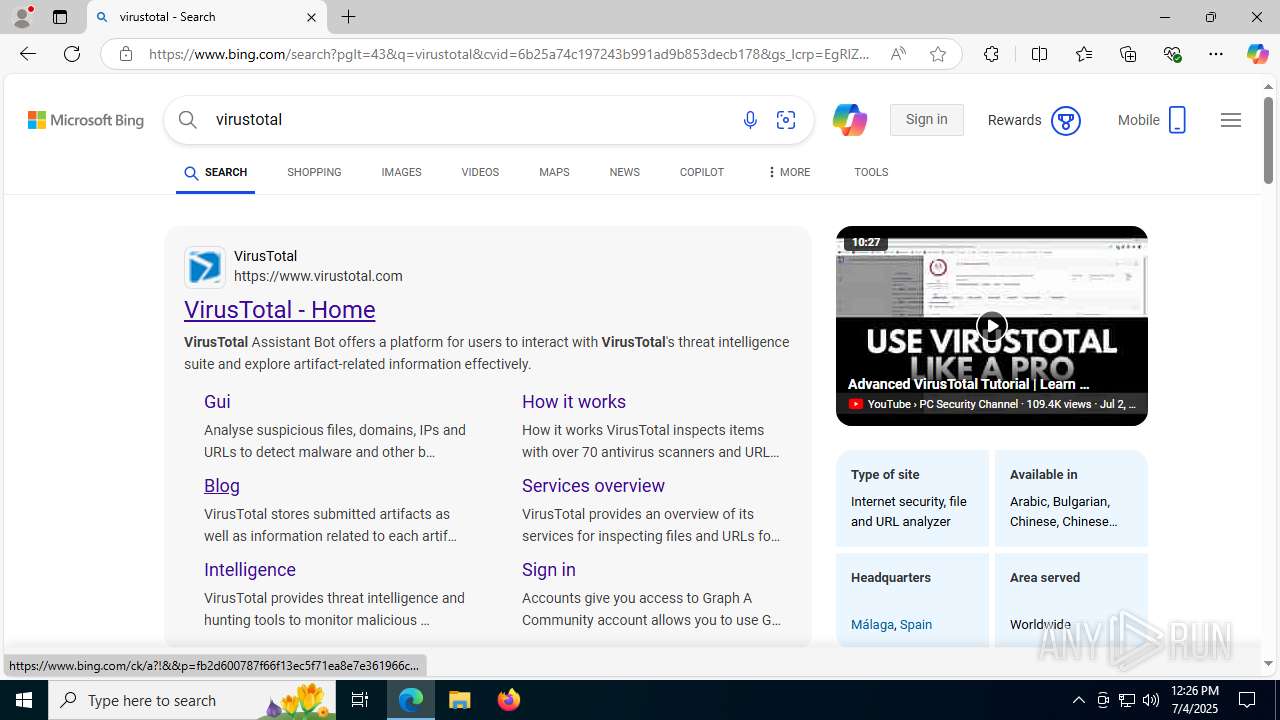This screenshot has width=1280, height=720.
Task: Close the virustotal search tab
Action: [x=311, y=17]
